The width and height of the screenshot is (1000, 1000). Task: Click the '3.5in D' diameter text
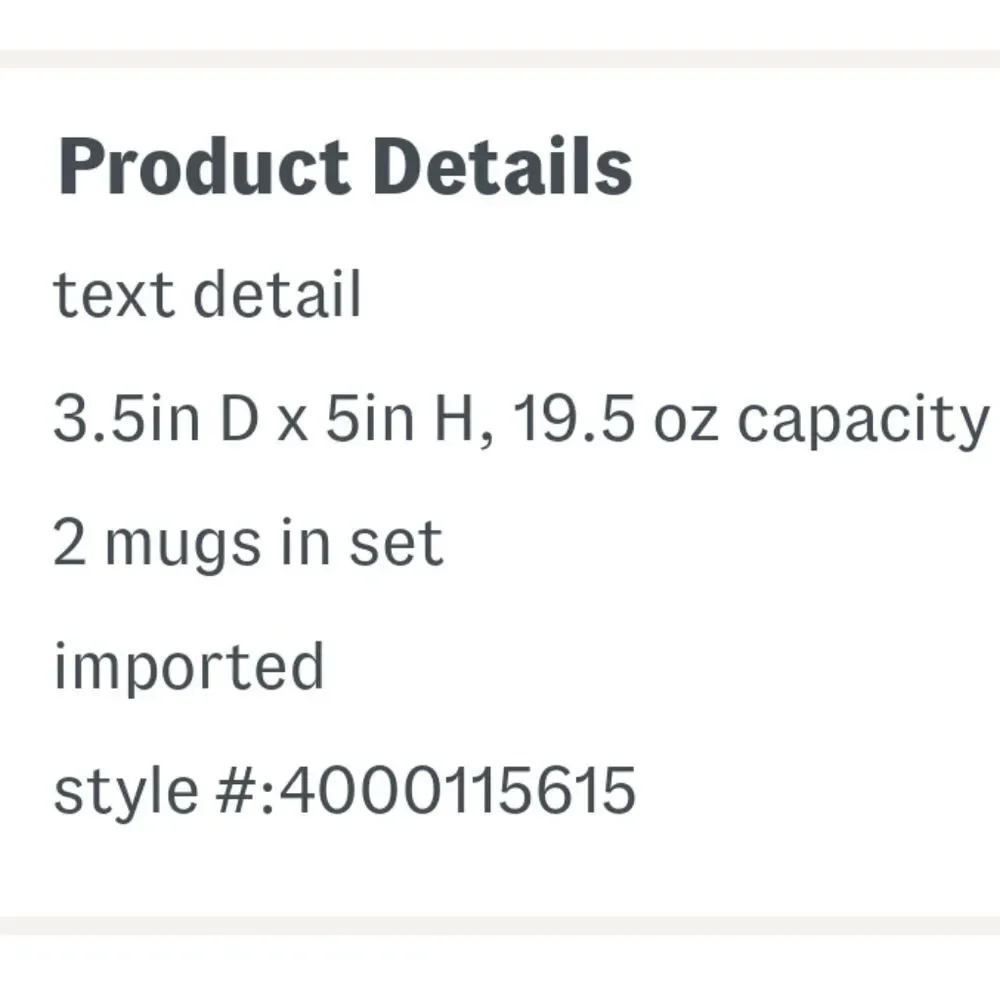156,418
